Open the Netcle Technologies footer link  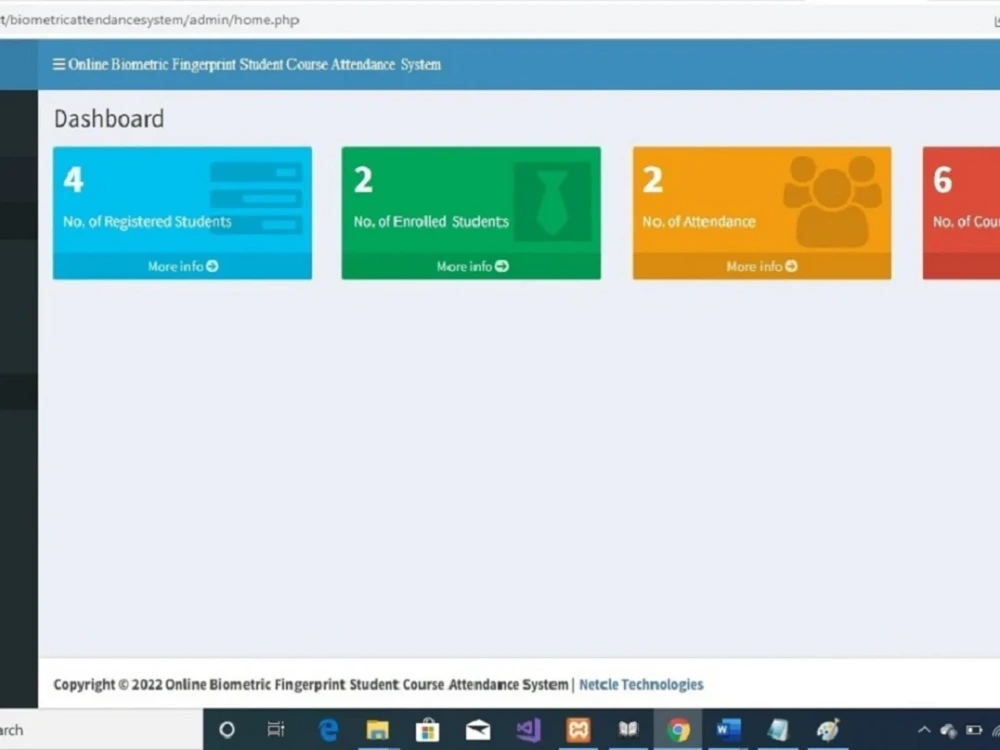coord(641,684)
